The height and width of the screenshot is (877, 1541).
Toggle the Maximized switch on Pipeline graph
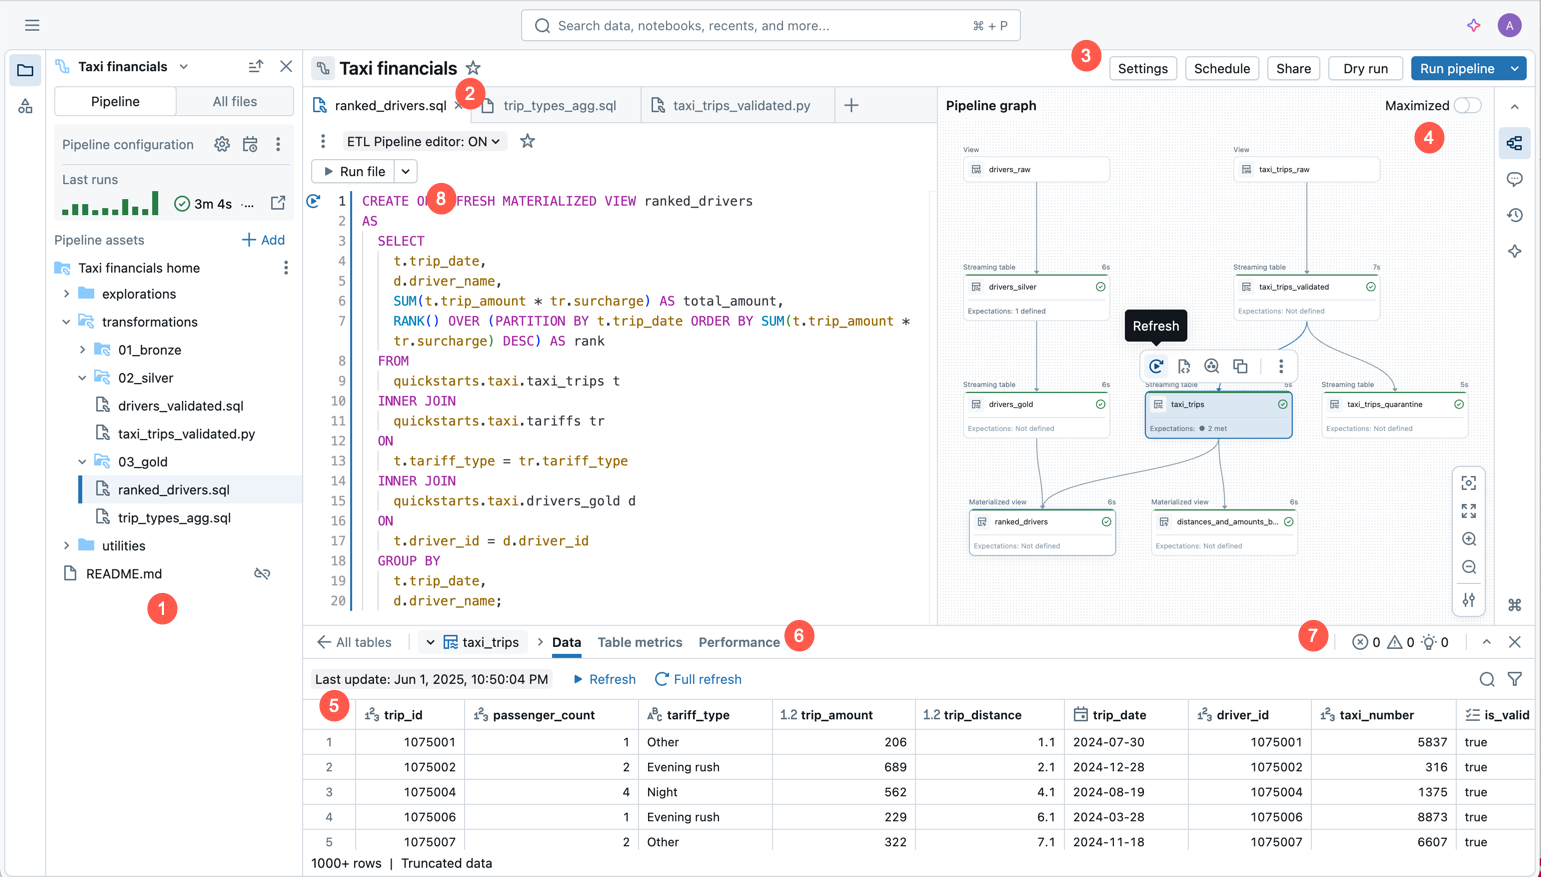coord(1468,104)
